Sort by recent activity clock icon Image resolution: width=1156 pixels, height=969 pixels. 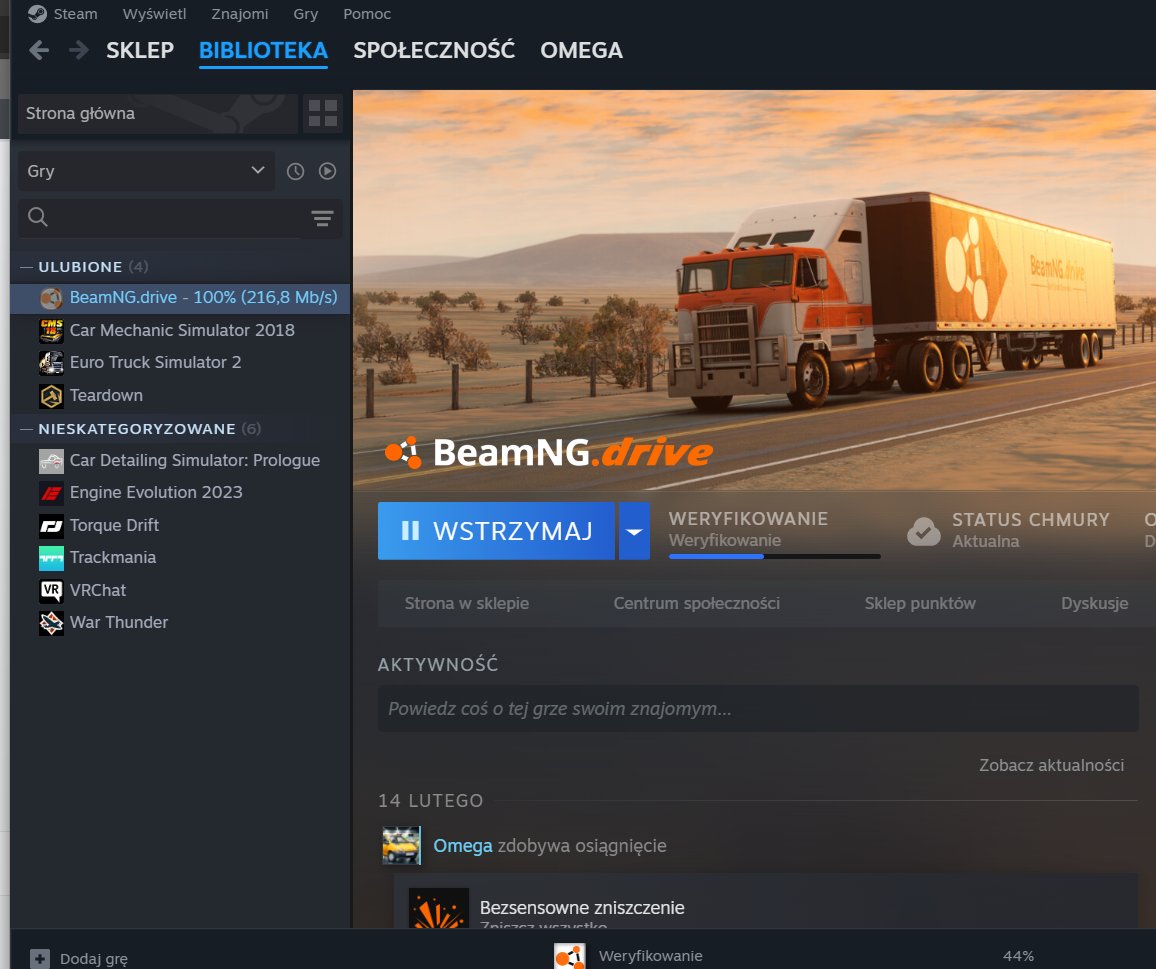[295, 171]
